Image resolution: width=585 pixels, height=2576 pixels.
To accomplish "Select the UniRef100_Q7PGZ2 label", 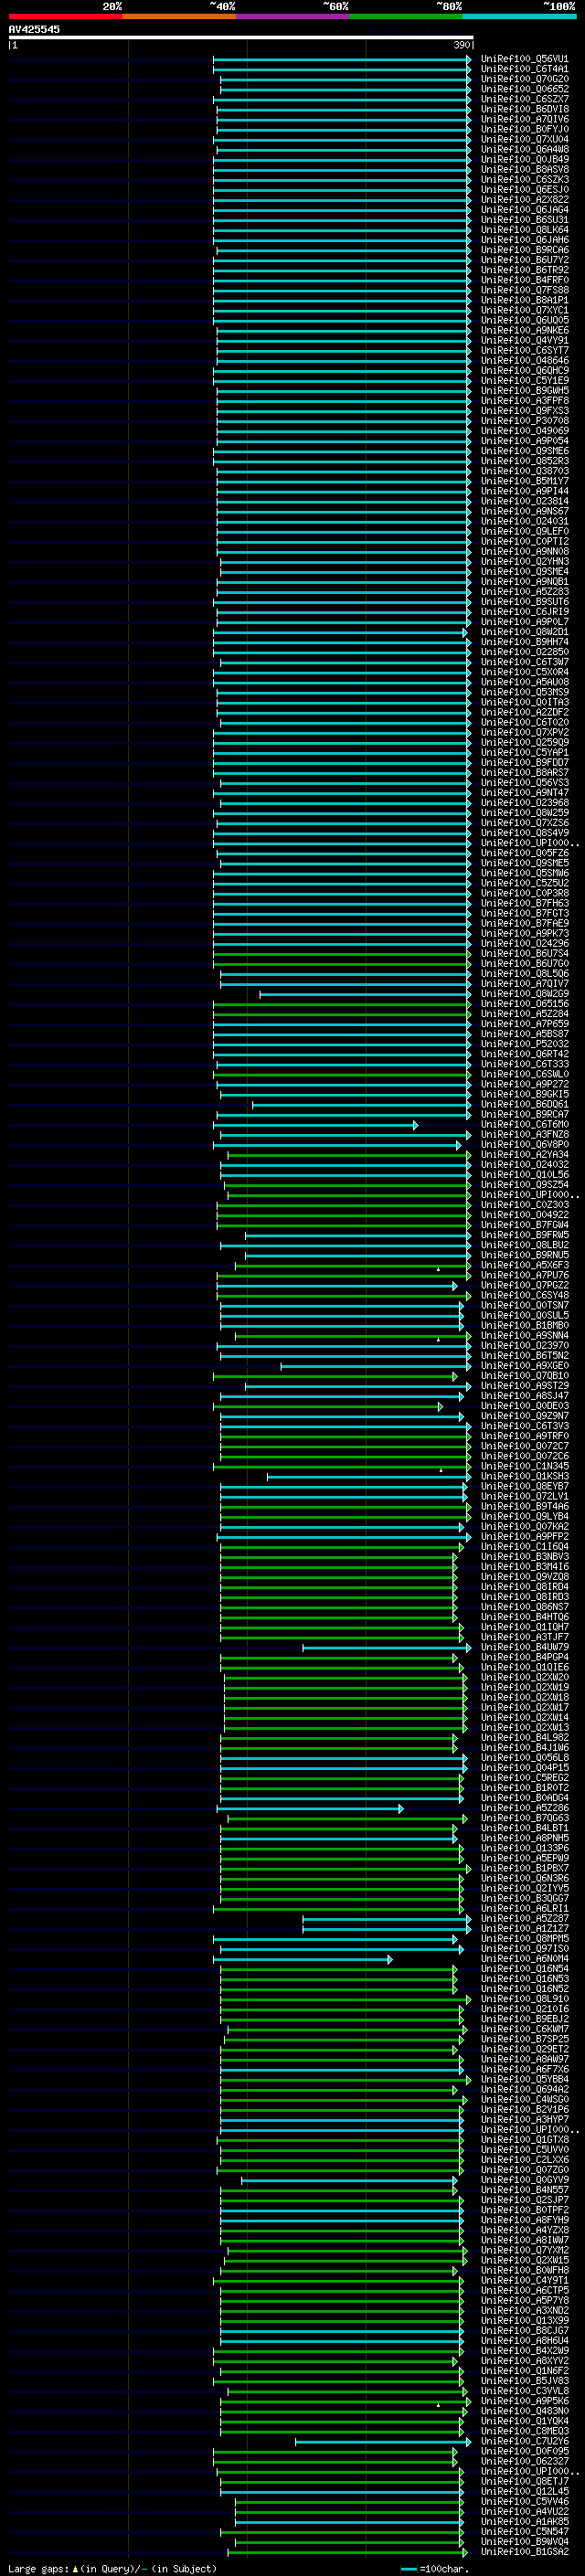I will click(x=525, y=1285).
